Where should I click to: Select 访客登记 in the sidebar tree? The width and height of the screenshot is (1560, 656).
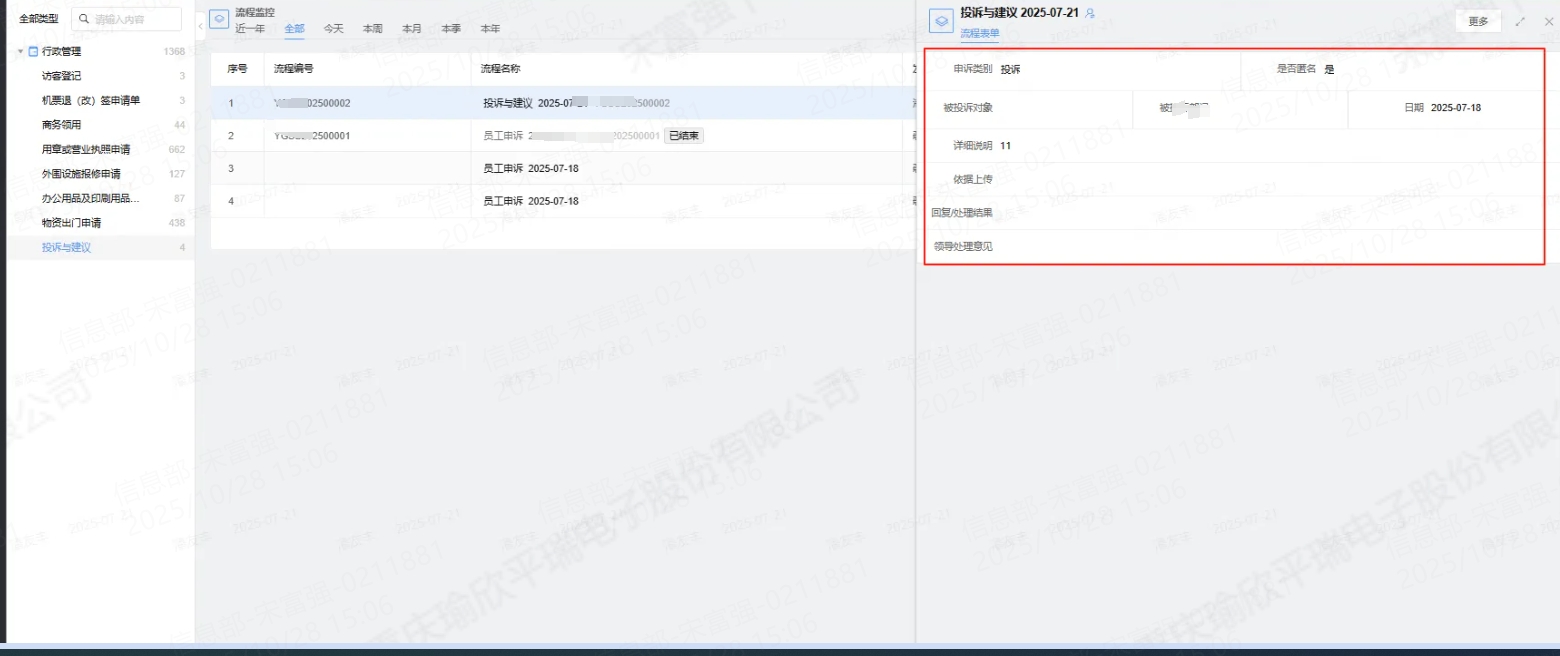pyautogui.click(x=61, y=76)
